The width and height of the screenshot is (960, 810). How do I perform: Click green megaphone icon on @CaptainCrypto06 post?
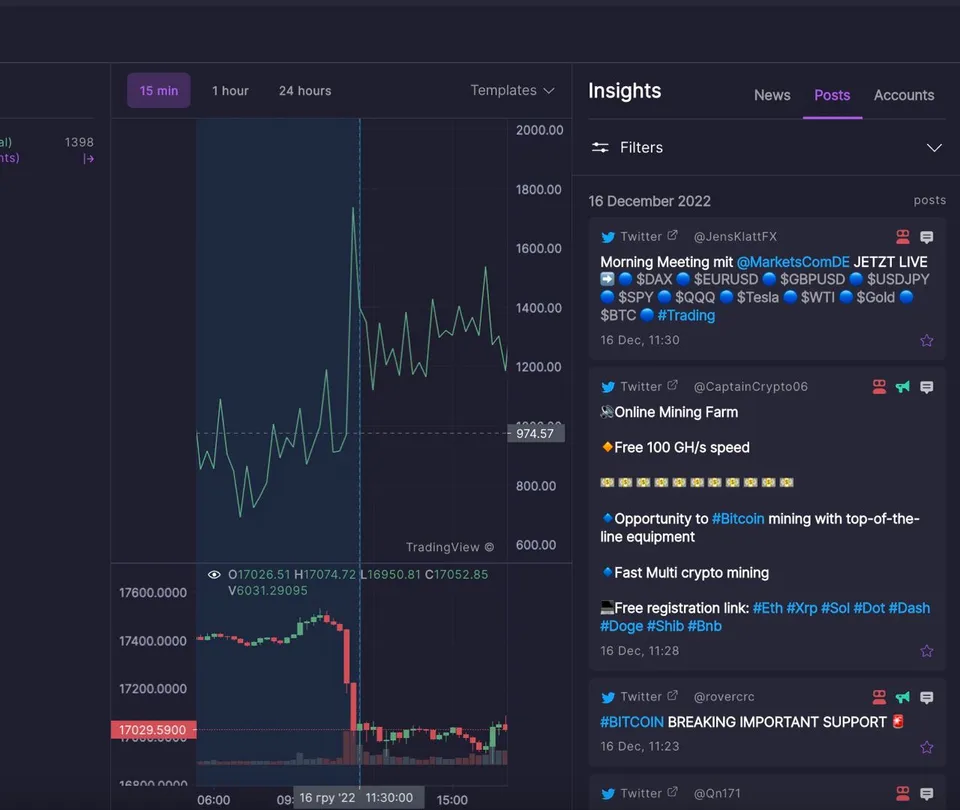pos(902,387)
